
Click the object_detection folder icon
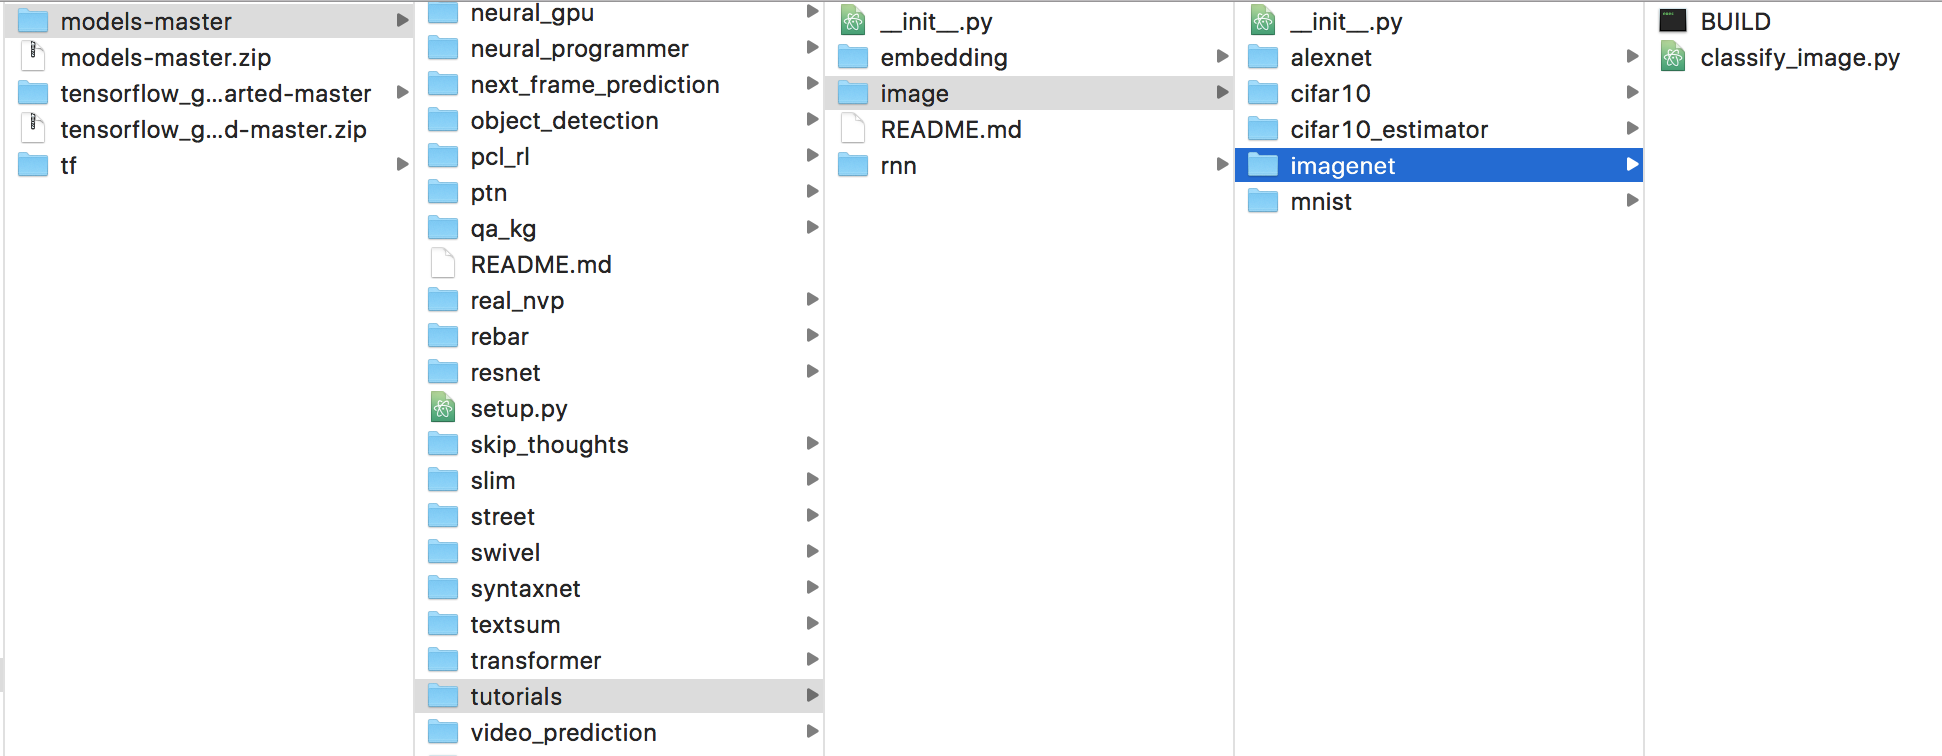[443, 120]
